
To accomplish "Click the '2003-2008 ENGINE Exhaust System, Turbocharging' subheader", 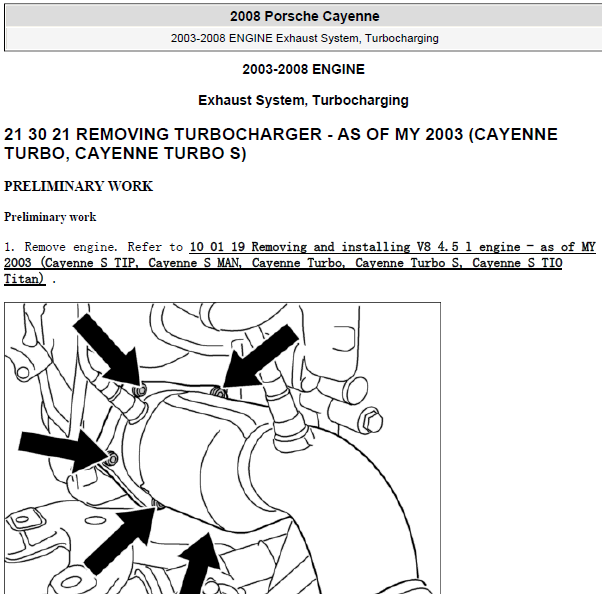I will pos(304,38).
